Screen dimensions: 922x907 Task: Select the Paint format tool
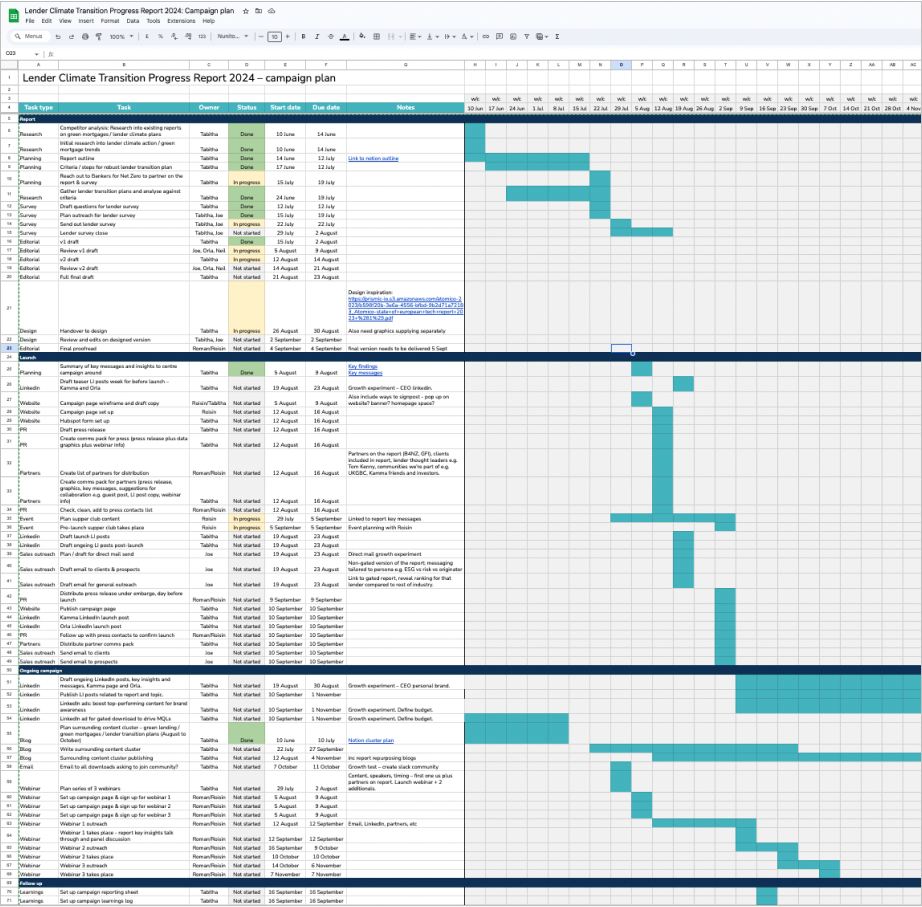(x=99, y=36)
